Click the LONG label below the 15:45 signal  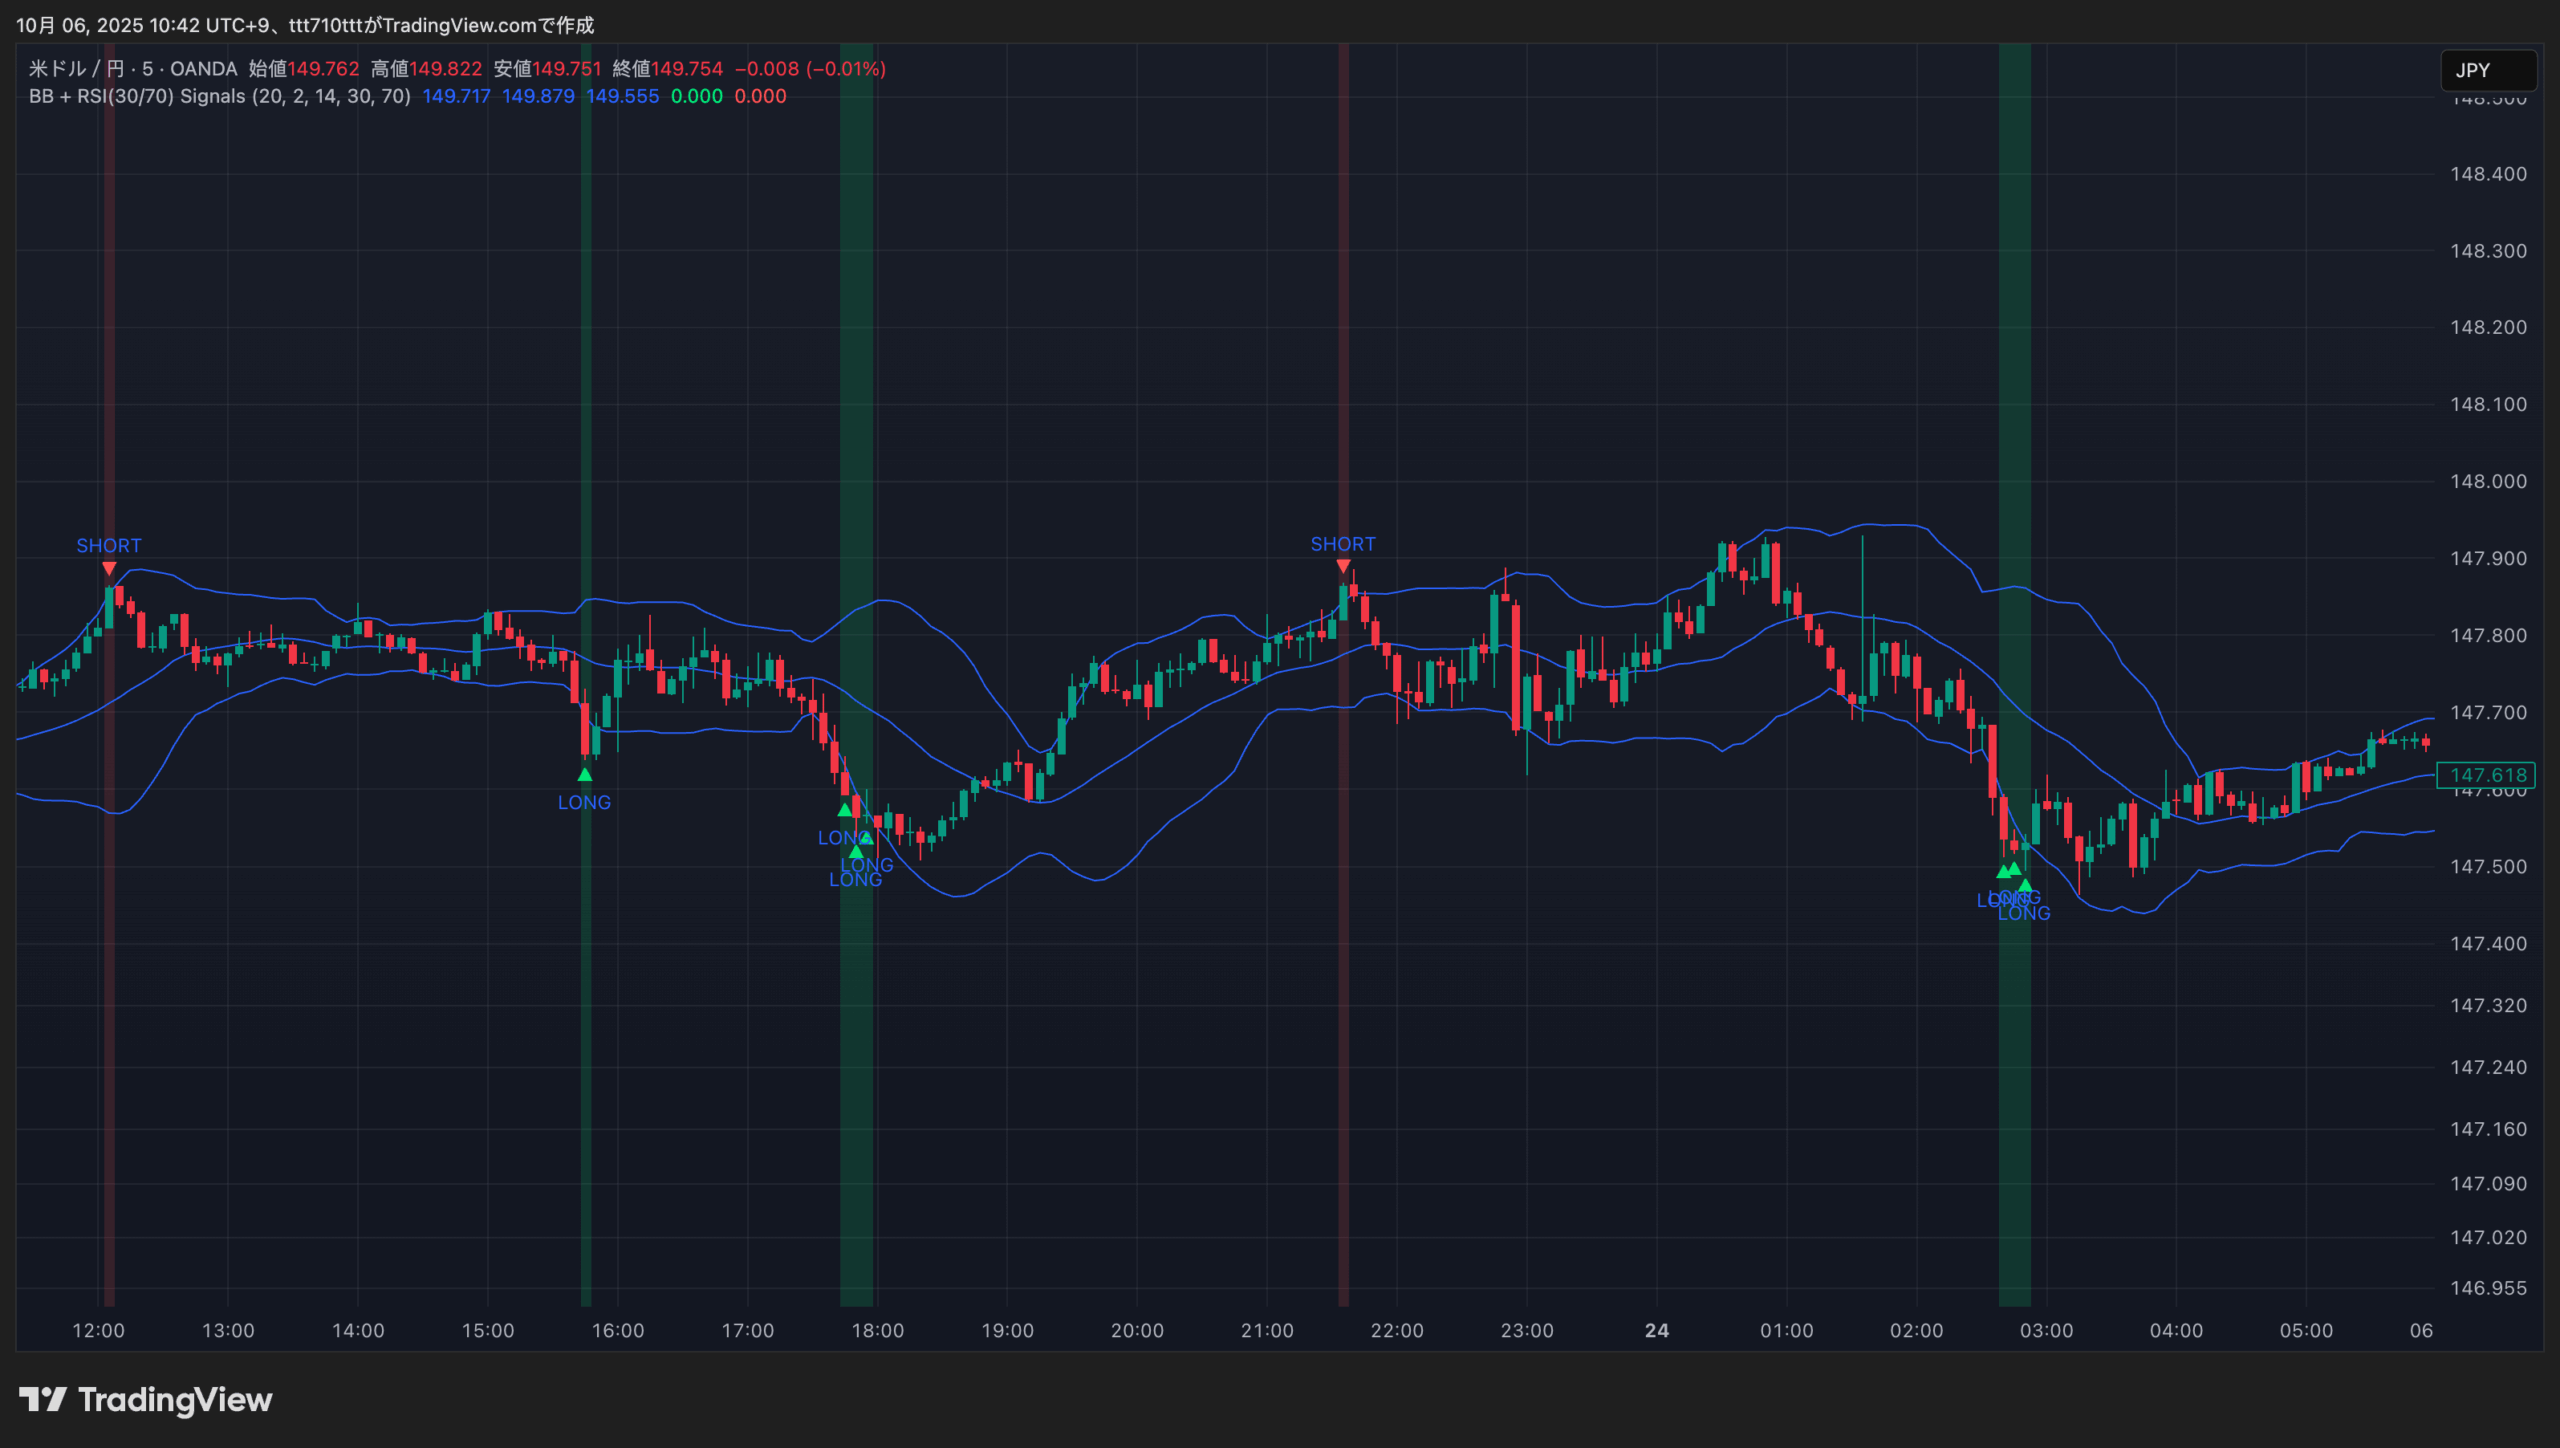584,802
